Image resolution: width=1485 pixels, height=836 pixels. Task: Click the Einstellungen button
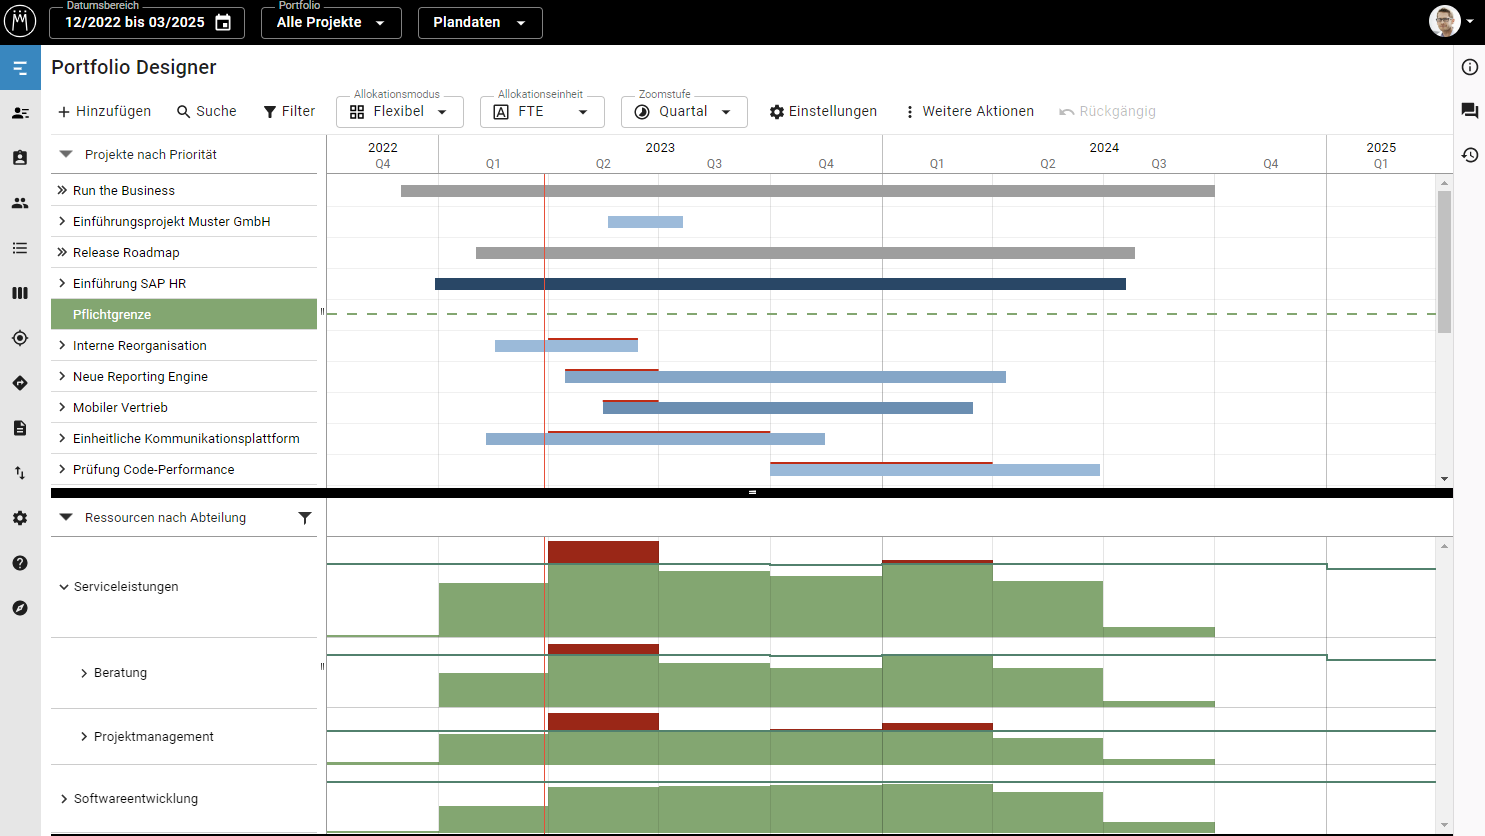coord(822,112)
